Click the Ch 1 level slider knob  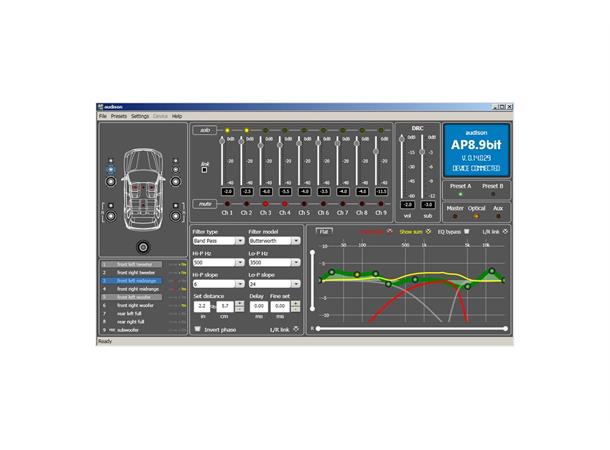coord(222,141)
